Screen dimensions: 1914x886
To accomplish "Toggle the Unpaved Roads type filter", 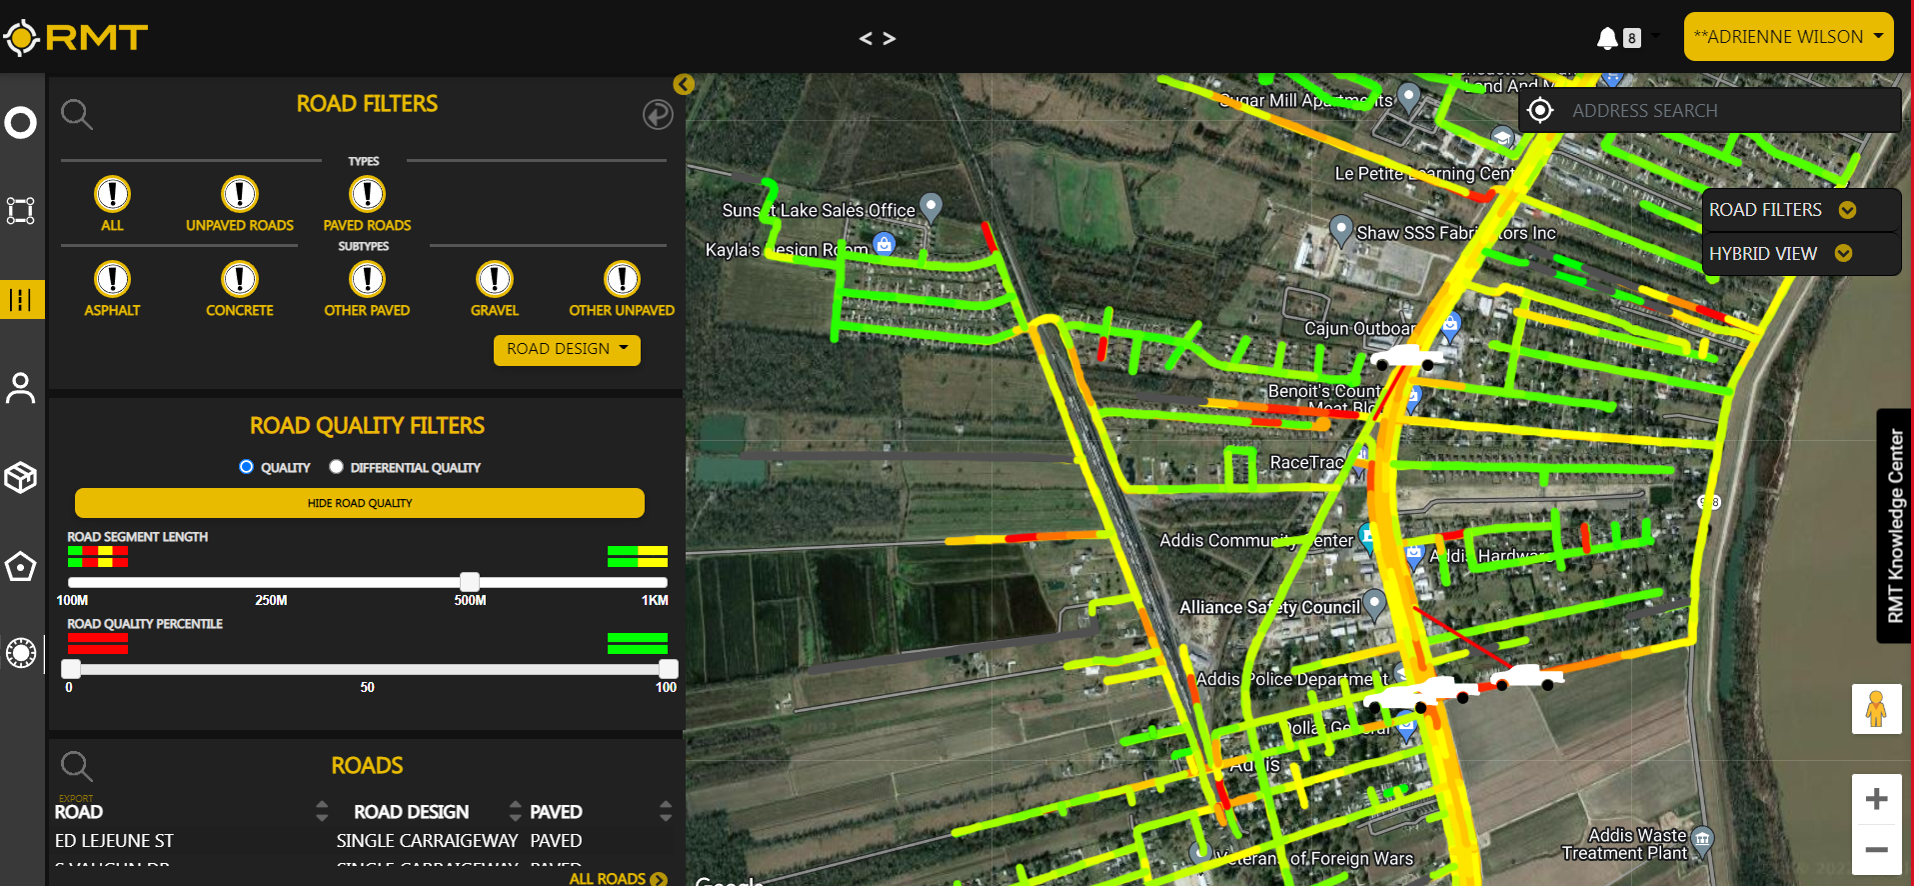I will 240,194.
